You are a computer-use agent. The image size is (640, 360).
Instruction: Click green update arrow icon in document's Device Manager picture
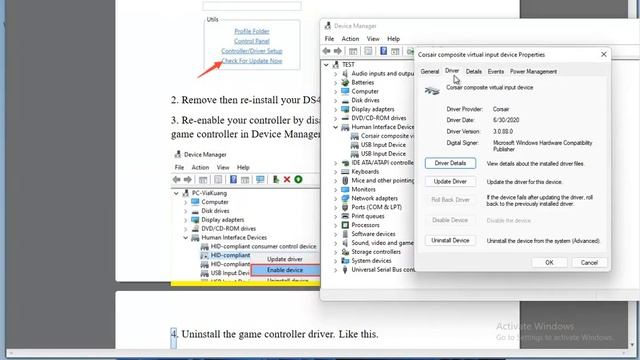pyautogui.click(x=298, y=180)
